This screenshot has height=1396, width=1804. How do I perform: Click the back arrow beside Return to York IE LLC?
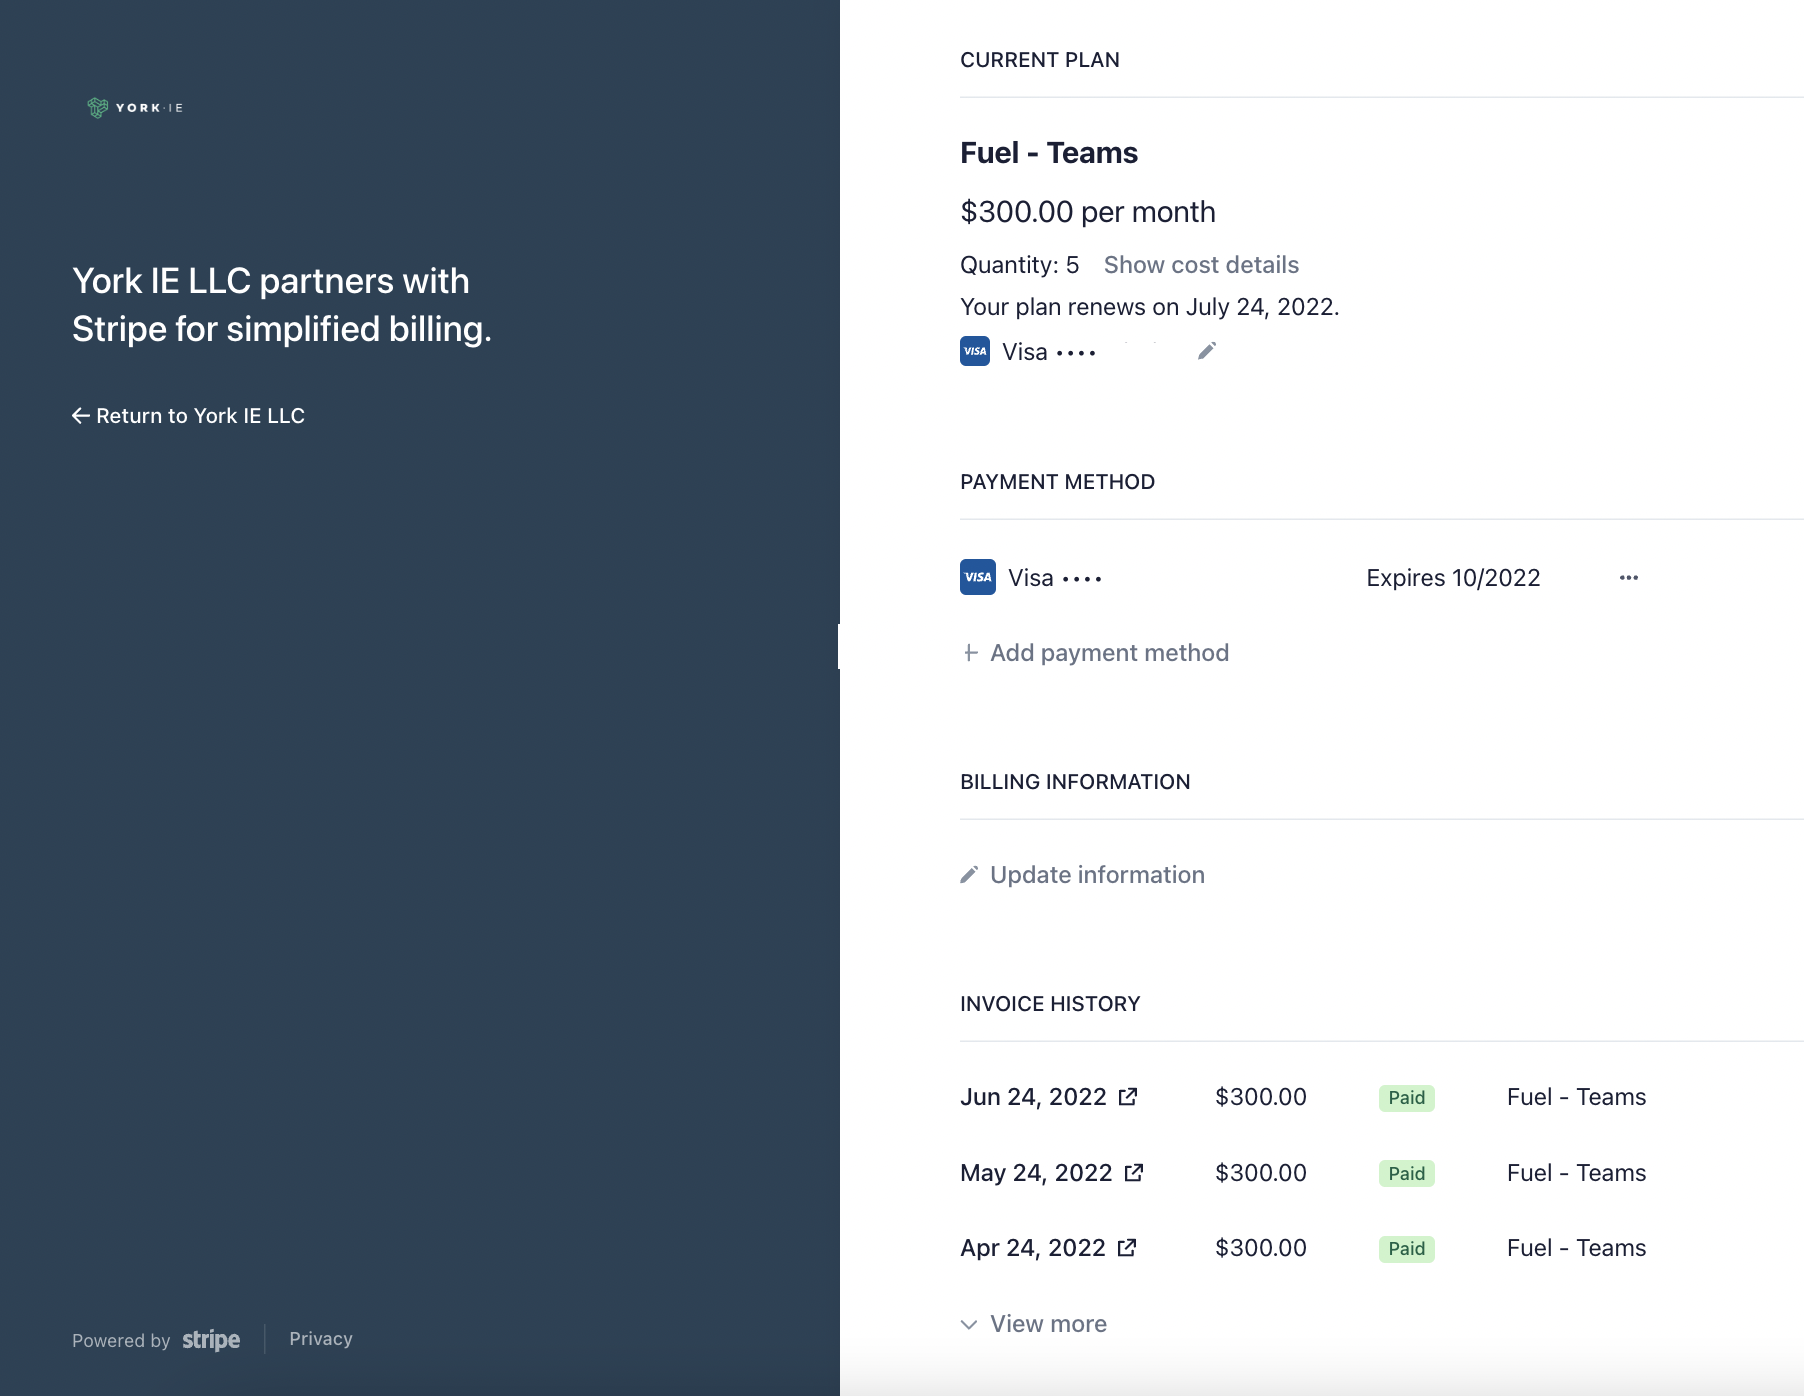81,416
